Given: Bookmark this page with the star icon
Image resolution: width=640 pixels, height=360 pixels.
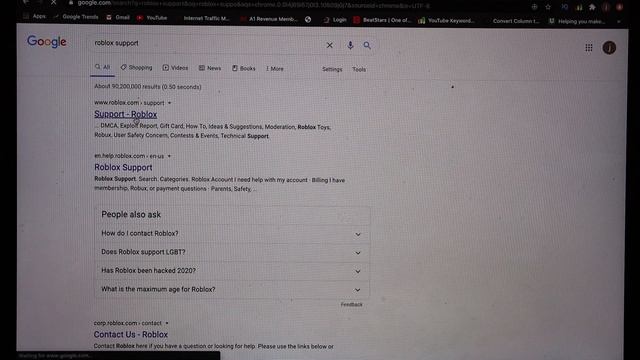Looking at the screenshot, I should click(x=548, y=7).
